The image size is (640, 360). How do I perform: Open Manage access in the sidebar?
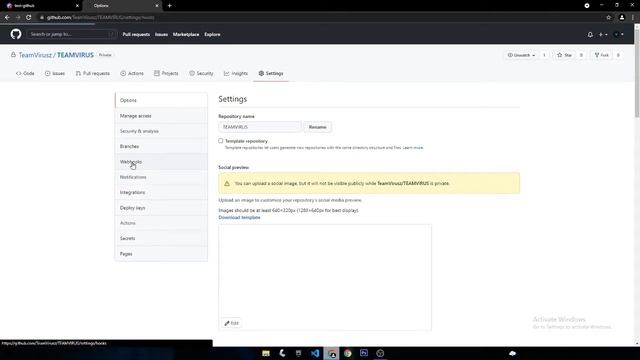point(161,116)
